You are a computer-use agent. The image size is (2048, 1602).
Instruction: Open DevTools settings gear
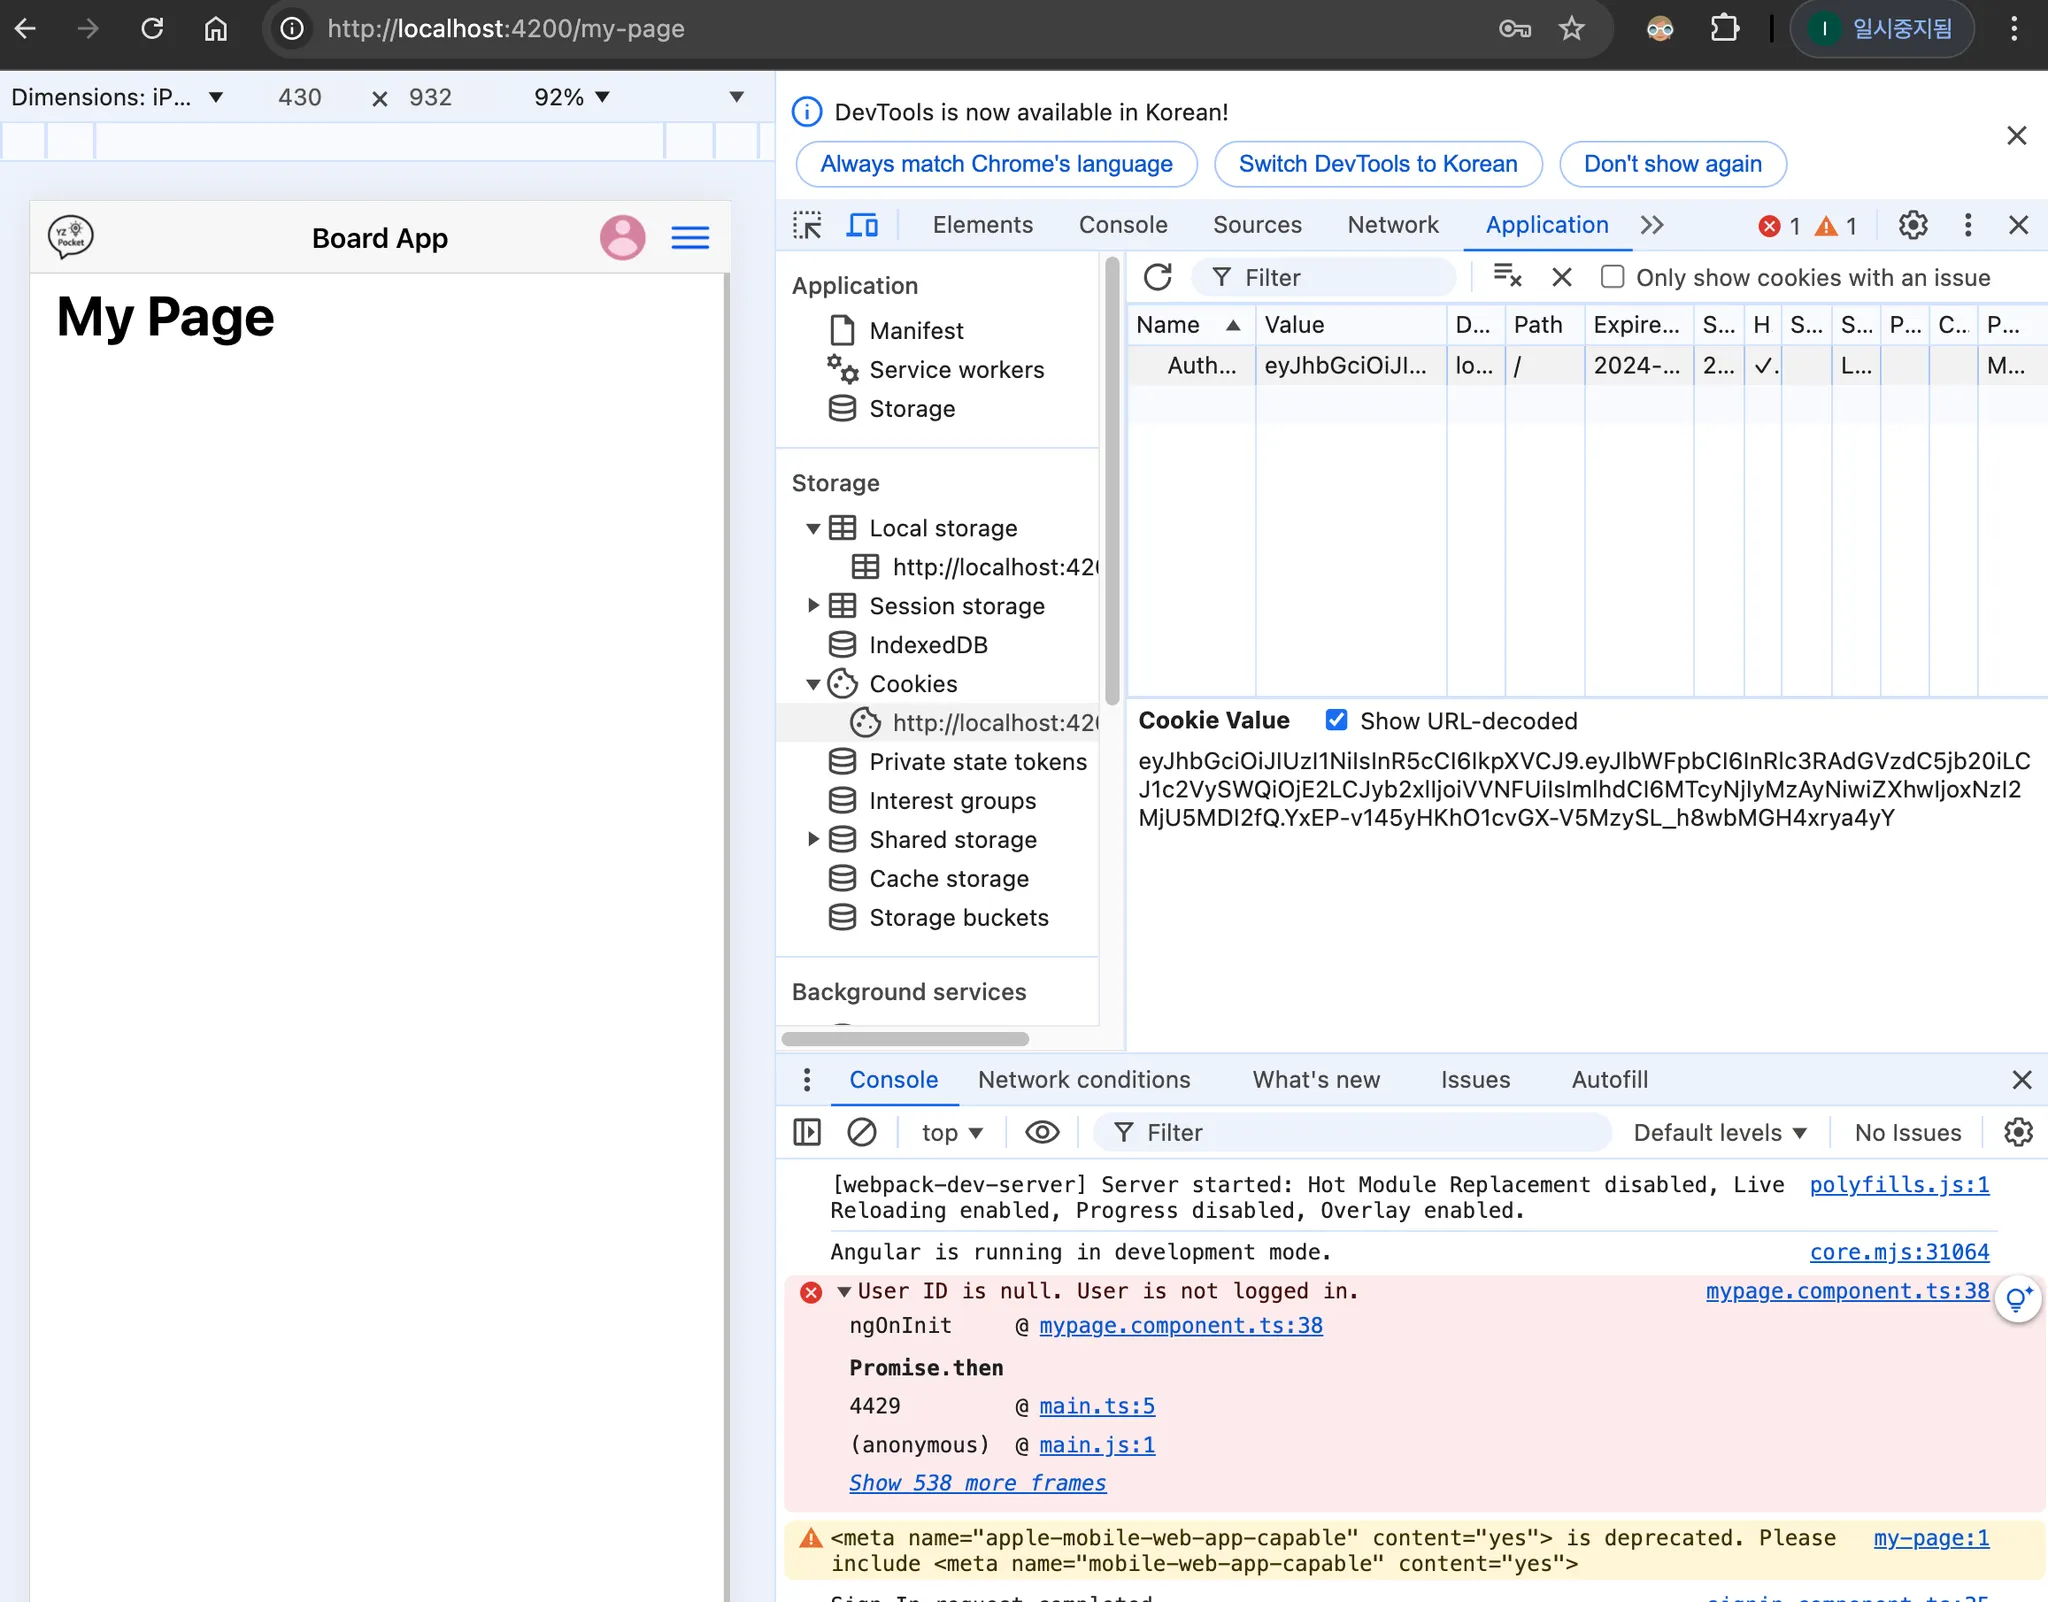pos(1913,226)
